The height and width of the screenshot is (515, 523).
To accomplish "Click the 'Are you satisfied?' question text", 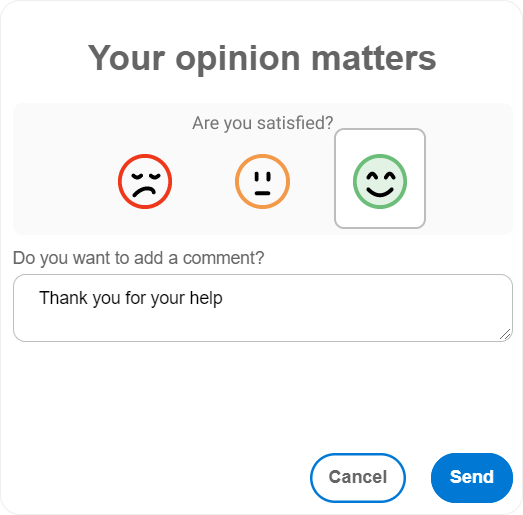I will 263,123.
